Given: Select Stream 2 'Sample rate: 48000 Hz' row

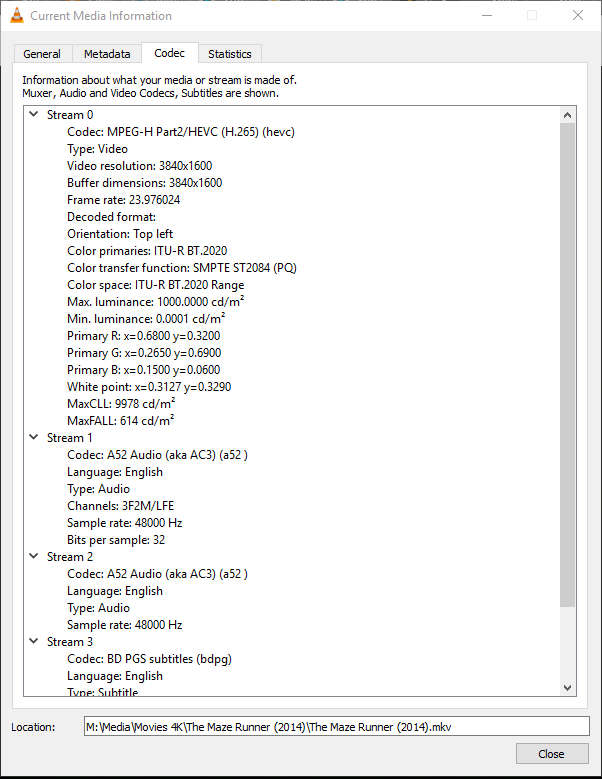Looking at the screenshot, I should [x=125, y=624].
